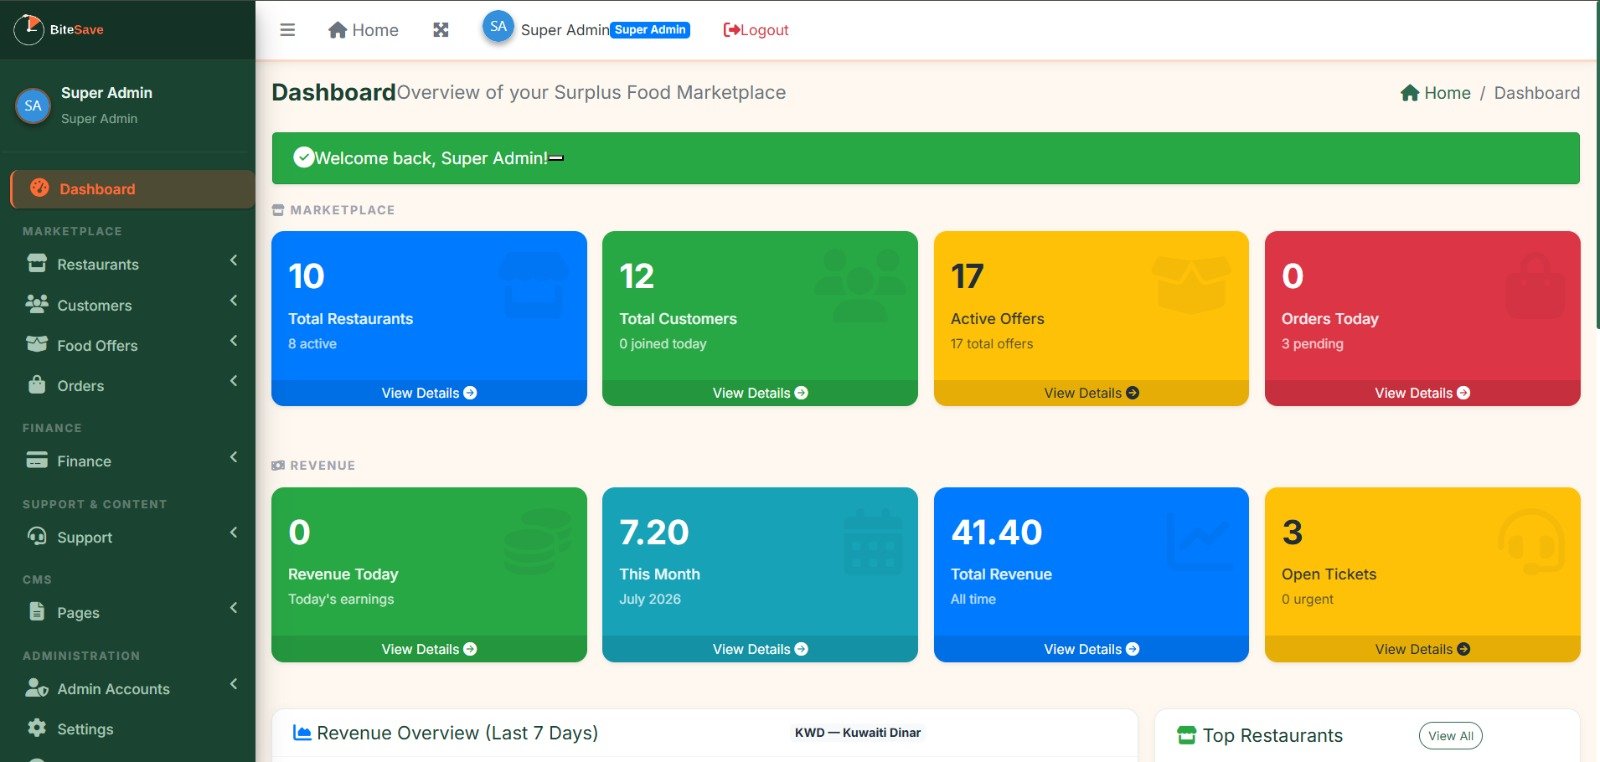The width and height of the screenshot is (1600, 762).
Task: Click the Admin Accounts user icon
Action: [x=37, y=687]
